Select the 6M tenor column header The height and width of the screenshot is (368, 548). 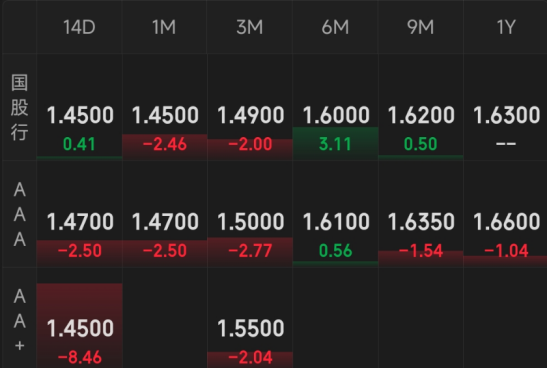pyautogui.click(x=335, y=27)
